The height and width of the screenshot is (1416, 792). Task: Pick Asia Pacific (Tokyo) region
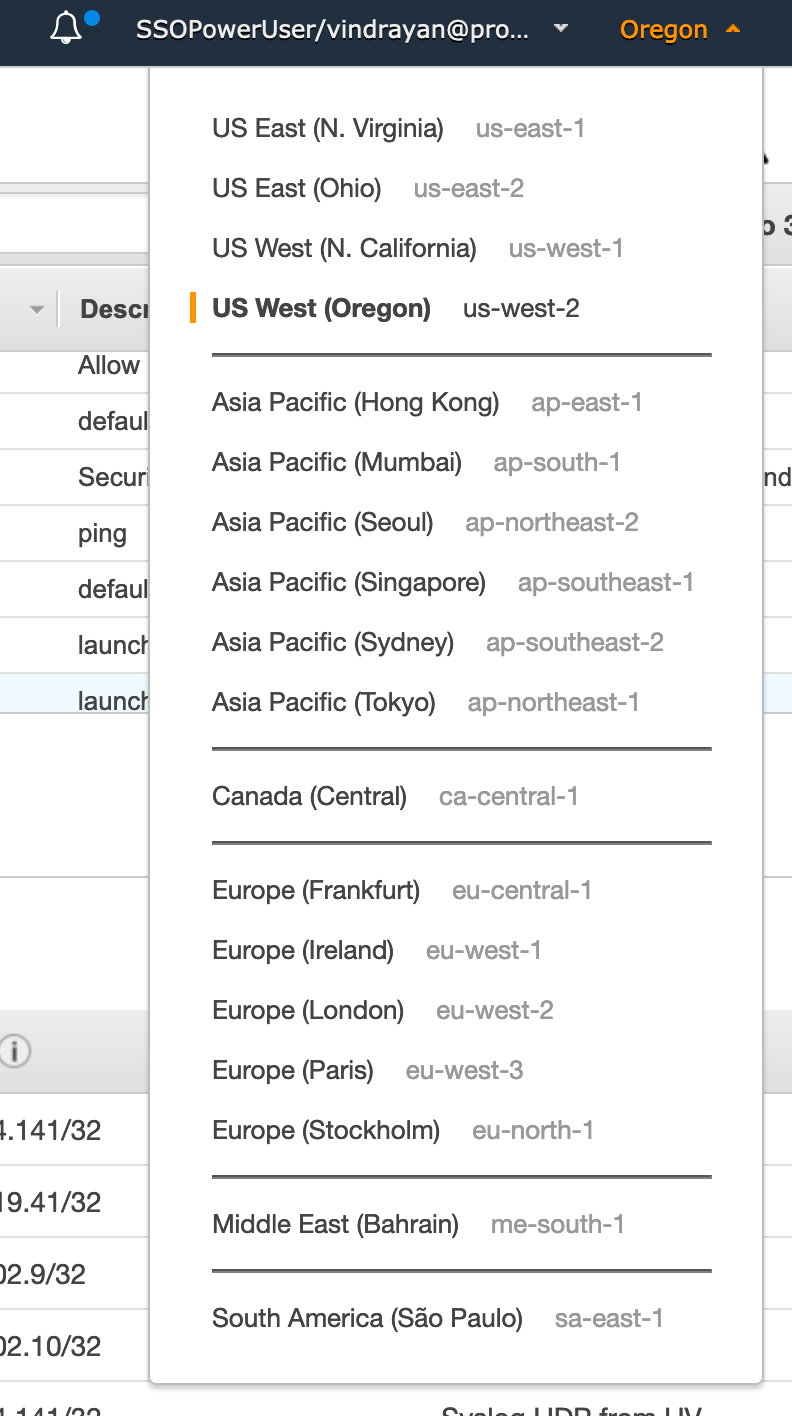point(323,703)
